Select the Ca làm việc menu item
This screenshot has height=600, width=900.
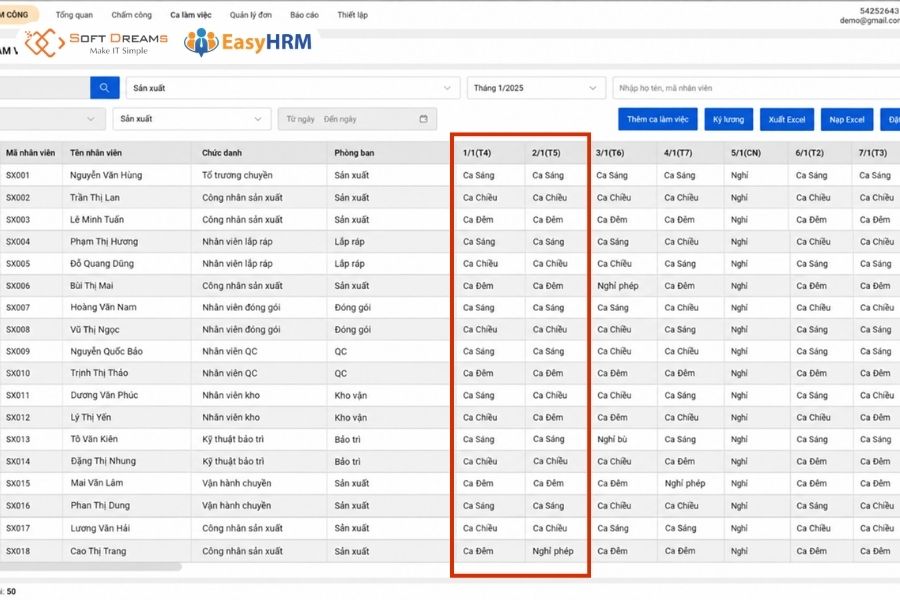[191, 15]
